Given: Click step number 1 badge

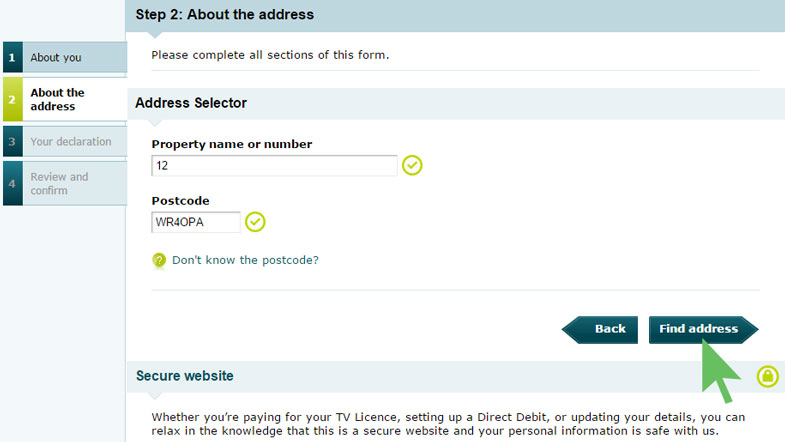Looking at the screenshot, I should 13,57.
